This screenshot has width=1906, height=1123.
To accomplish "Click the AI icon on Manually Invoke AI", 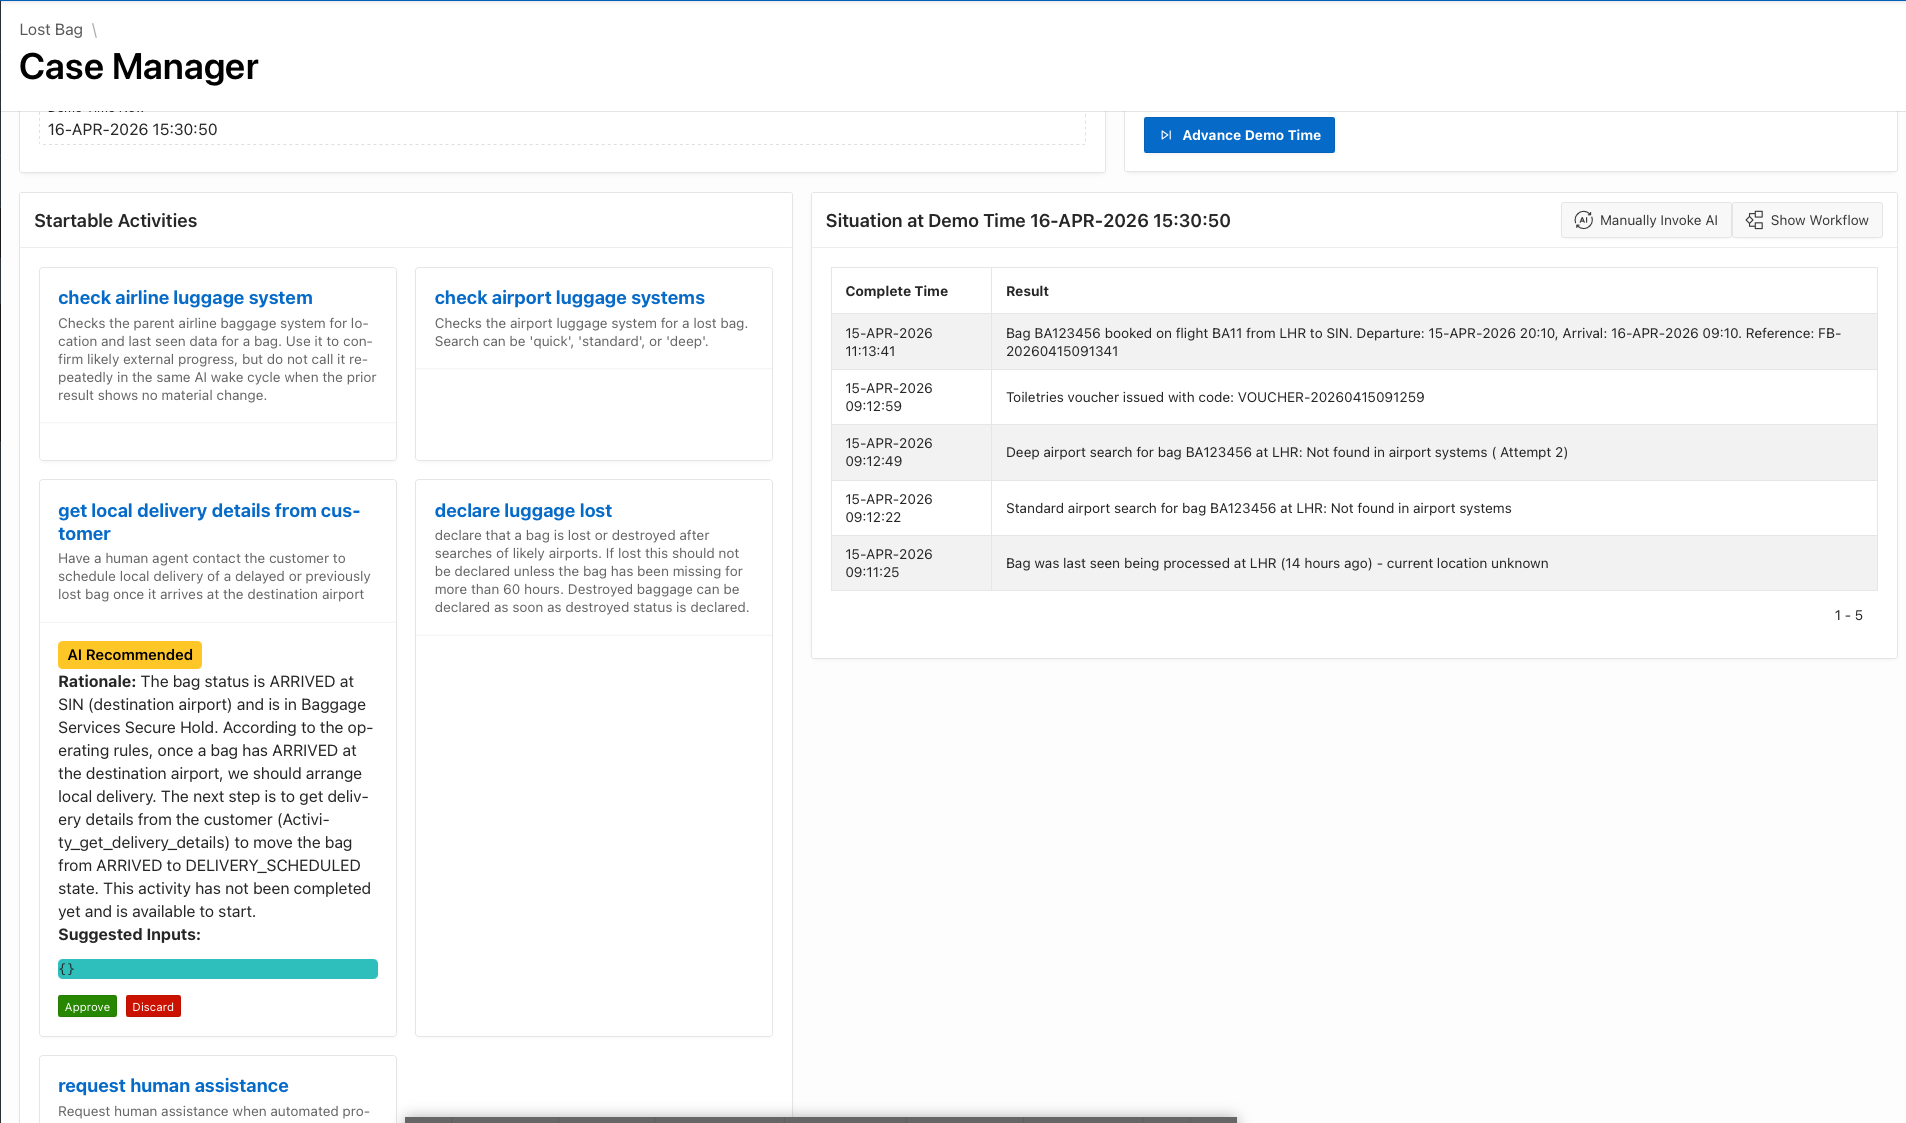I will point(1583,220).
